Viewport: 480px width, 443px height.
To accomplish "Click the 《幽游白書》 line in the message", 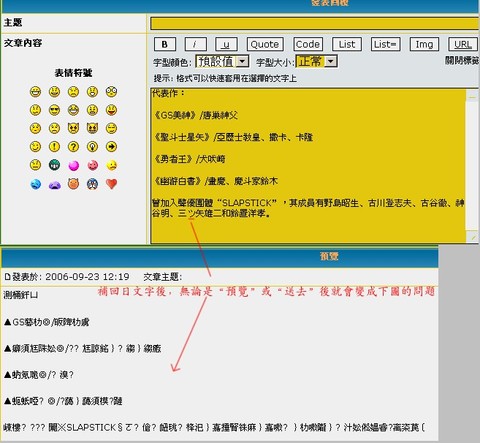I will coord(215,181).
